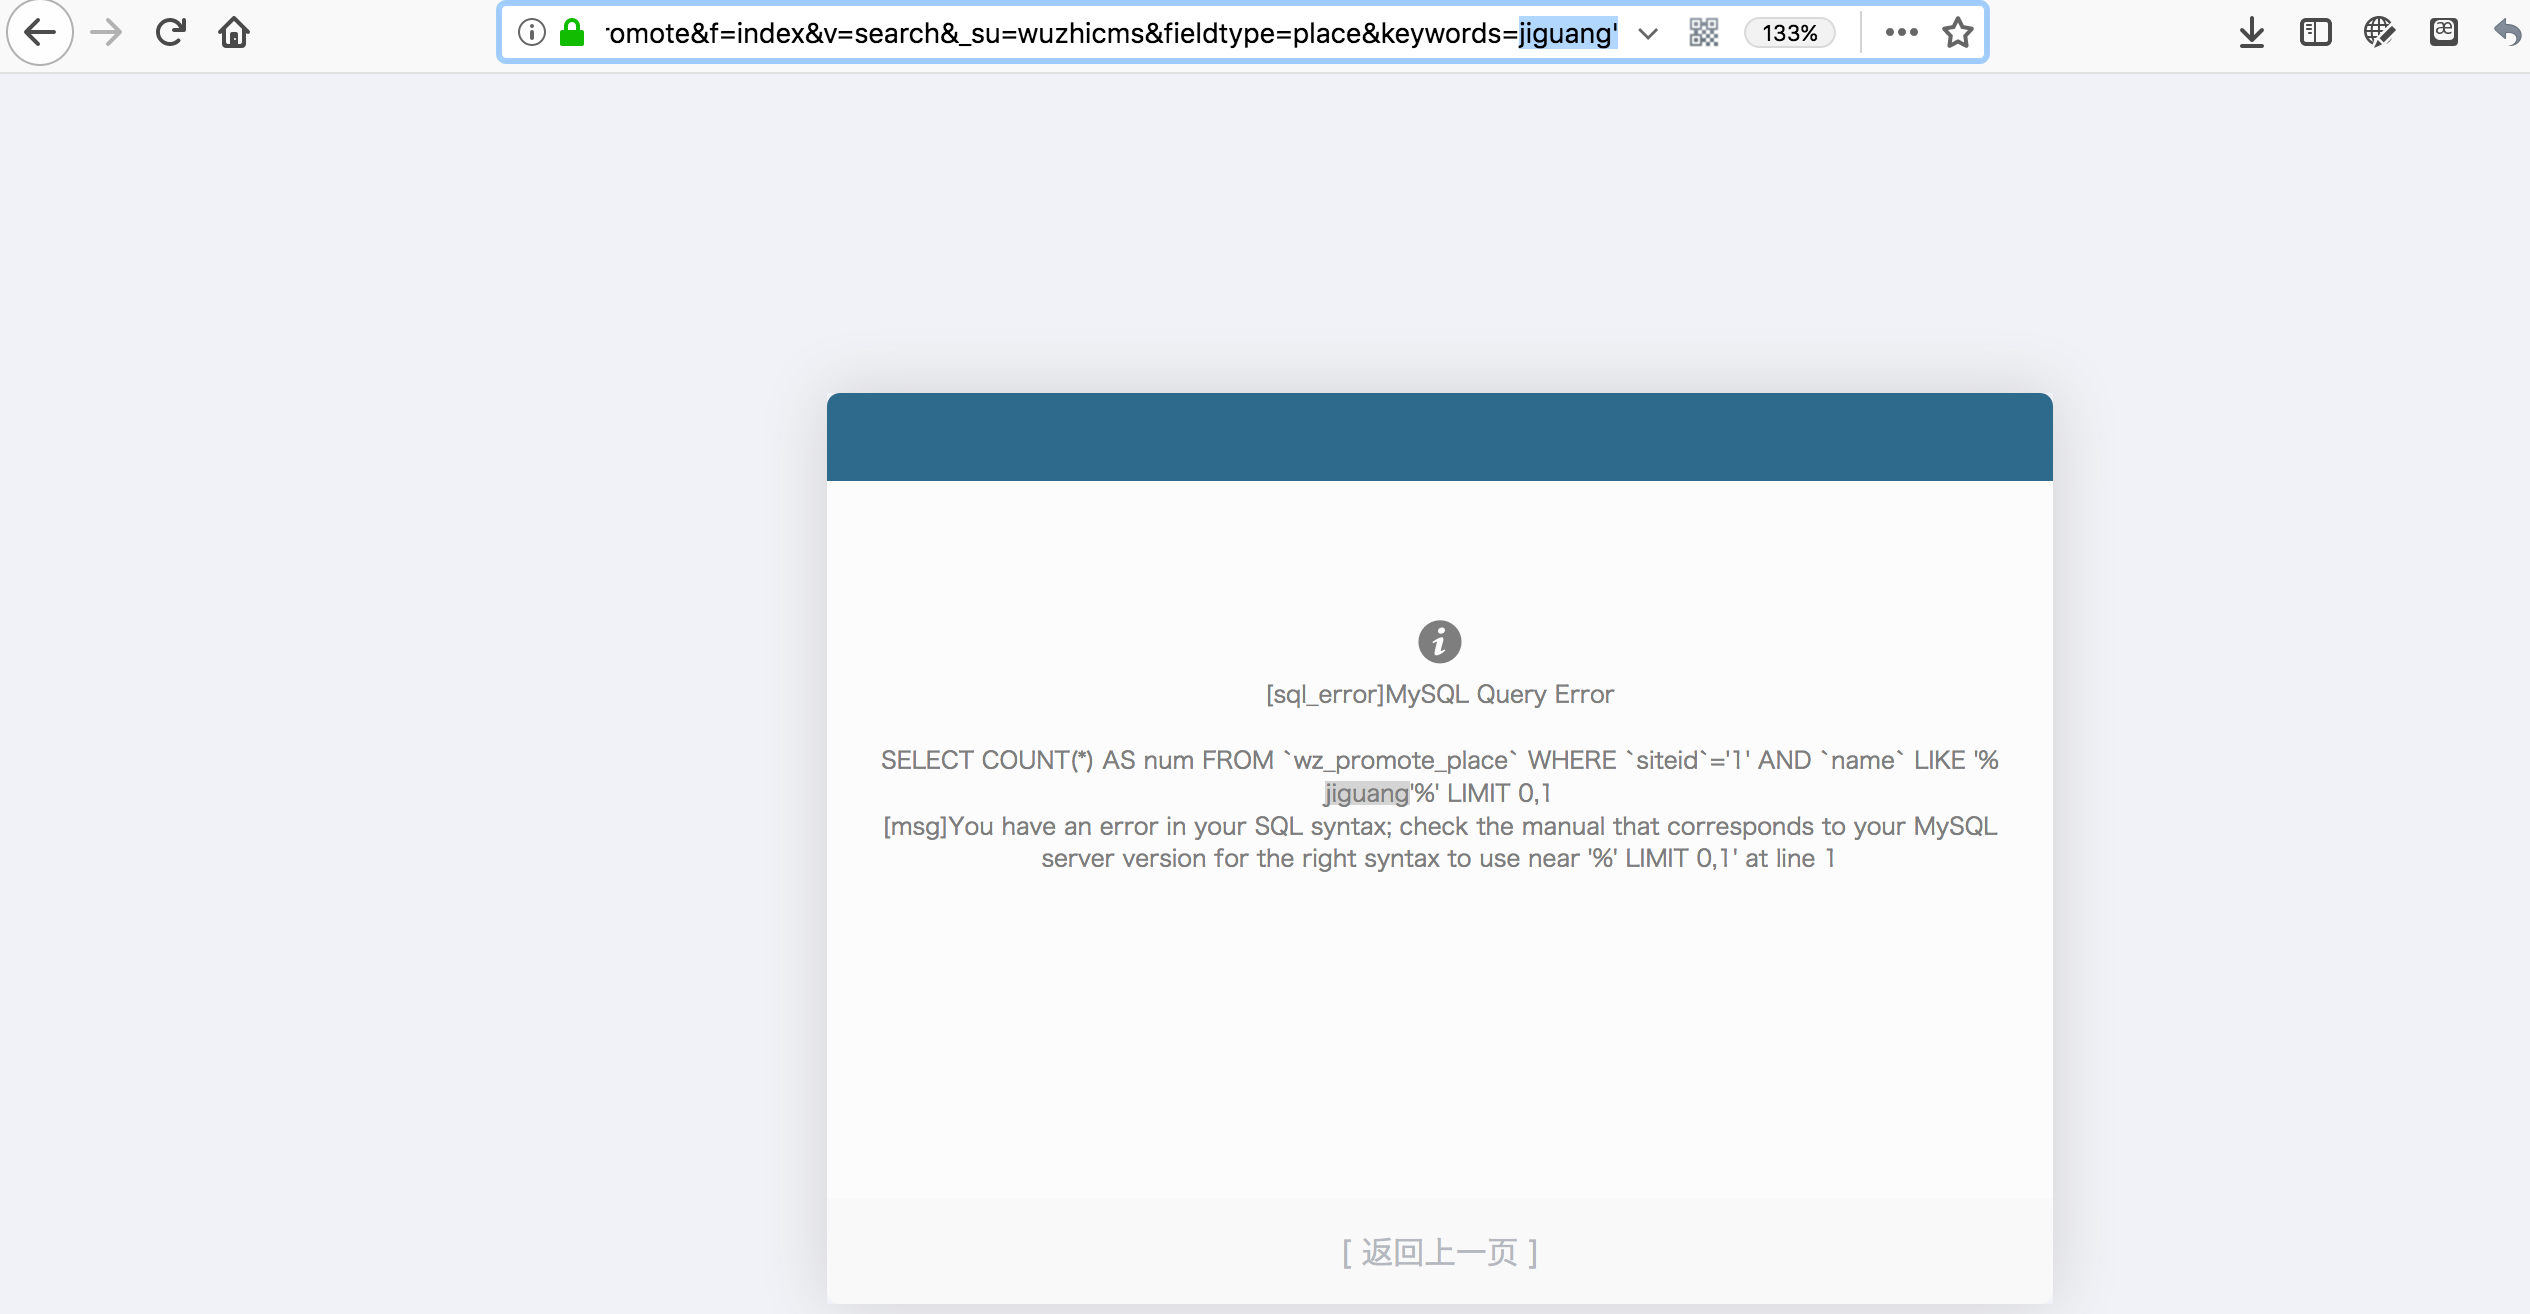View the green security padlock
This screenshot has height=1314, width=2530.
(572, 32)
